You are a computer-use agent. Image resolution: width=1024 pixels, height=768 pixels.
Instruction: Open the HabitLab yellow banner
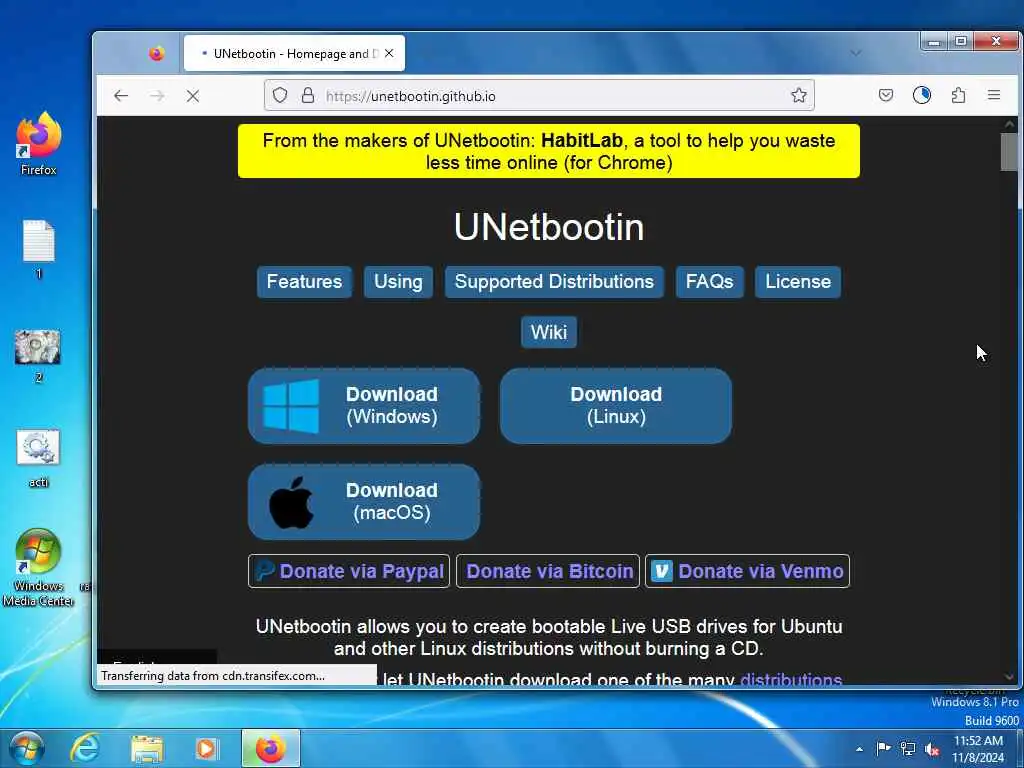point(549,151)
